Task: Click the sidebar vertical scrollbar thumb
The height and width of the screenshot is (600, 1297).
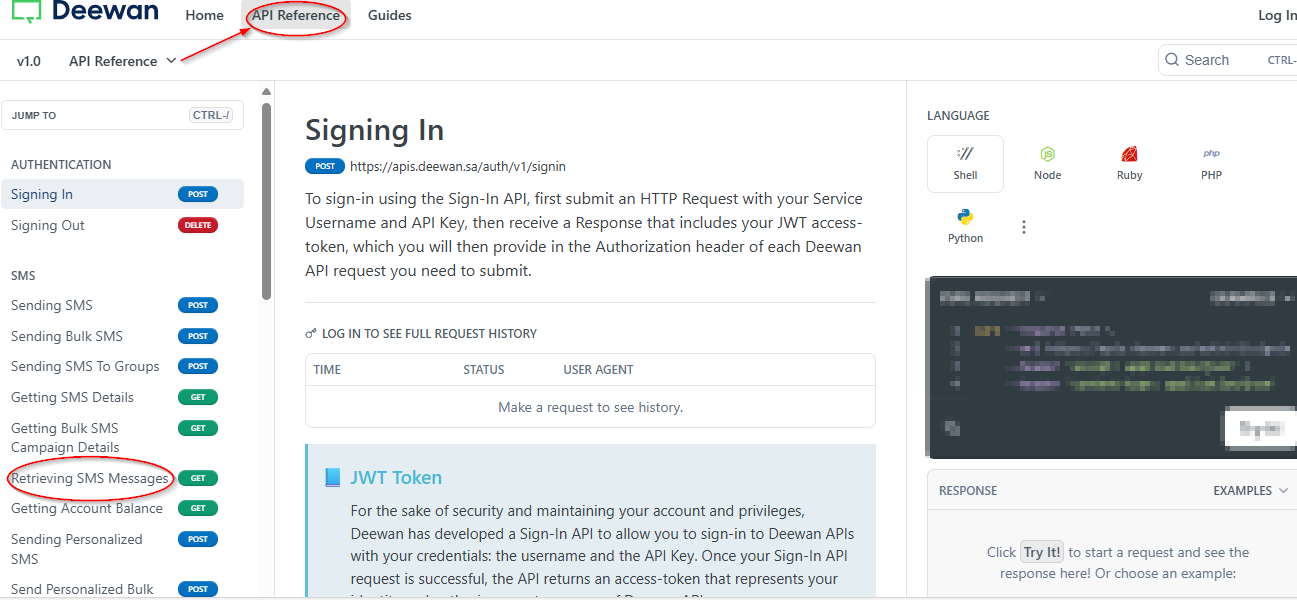Action: [x=266, y=200]
